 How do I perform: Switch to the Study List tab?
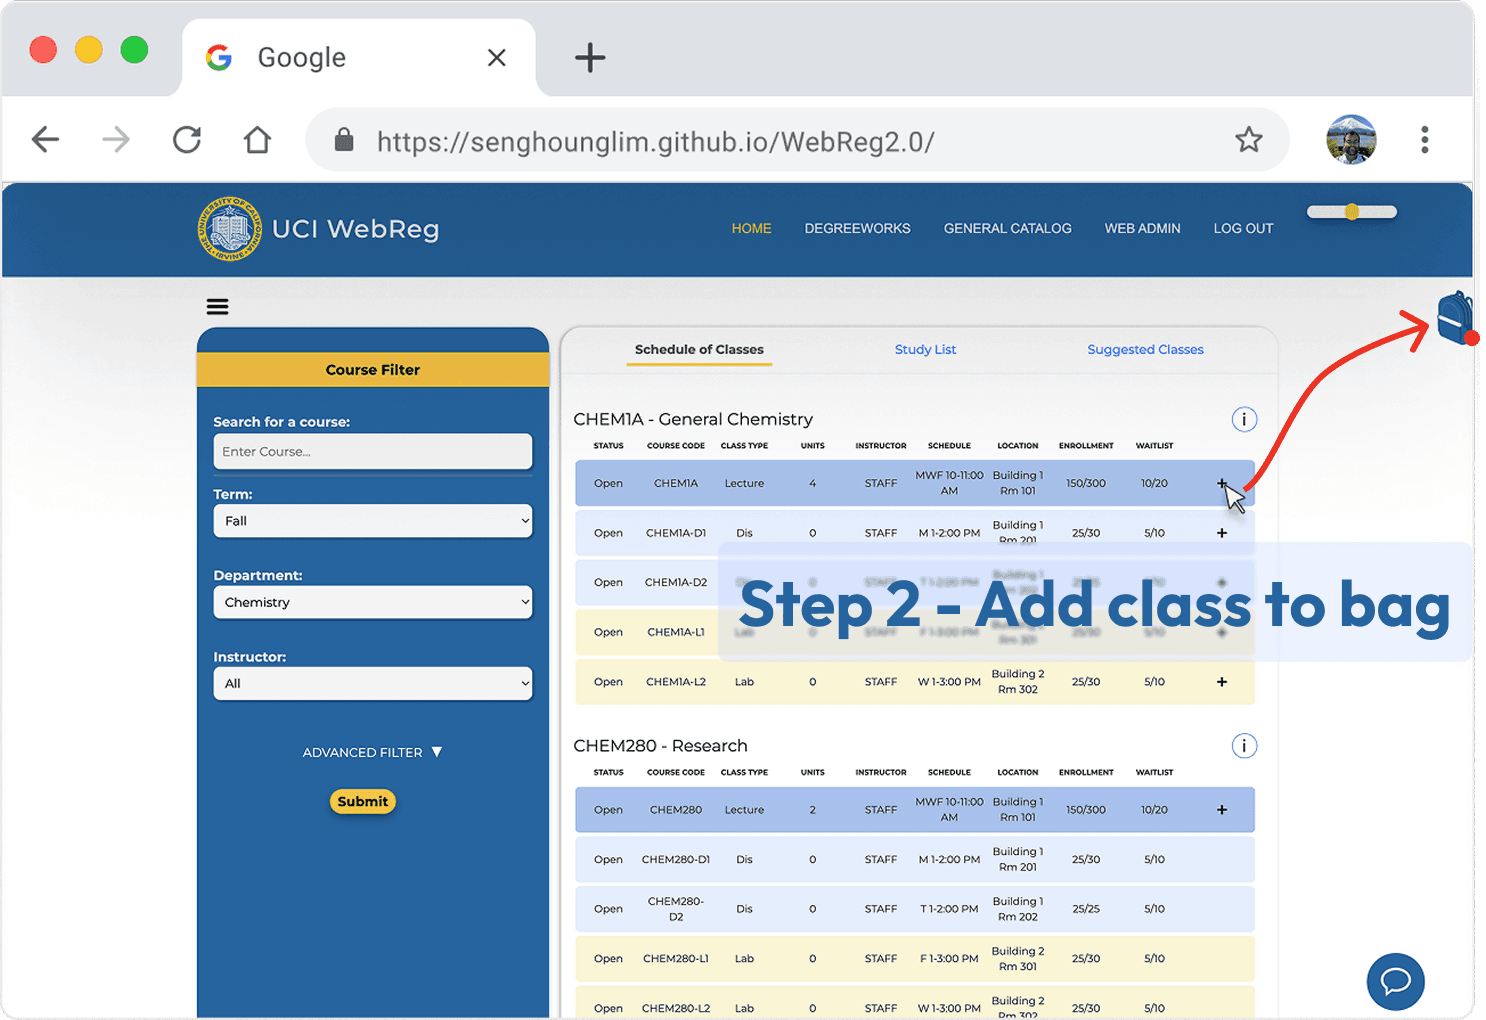coord(925,350)
